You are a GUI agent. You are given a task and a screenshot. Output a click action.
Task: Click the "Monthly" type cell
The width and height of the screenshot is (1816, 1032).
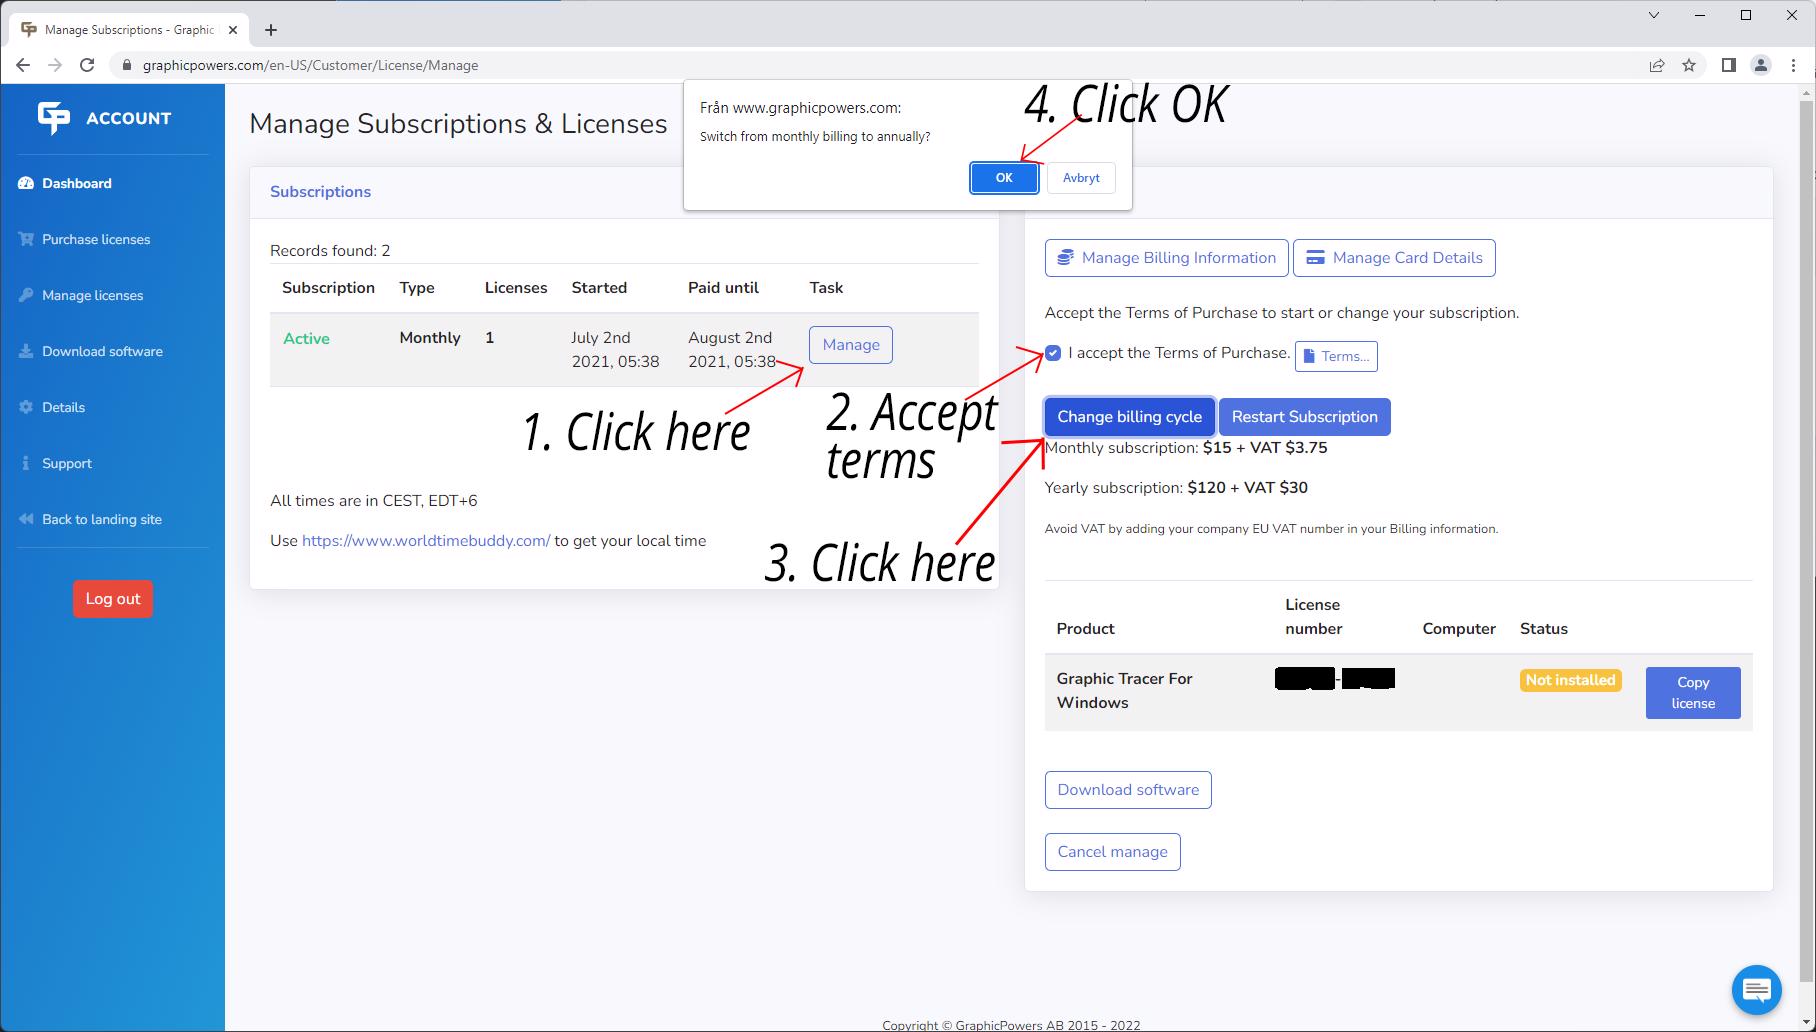pos(430,338)
